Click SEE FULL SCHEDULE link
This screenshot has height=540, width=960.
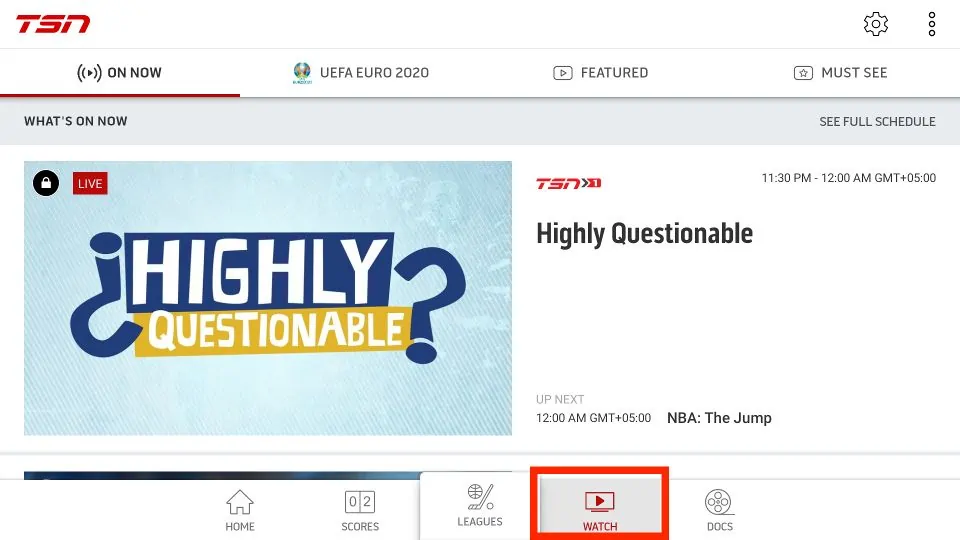click(877, 121)
